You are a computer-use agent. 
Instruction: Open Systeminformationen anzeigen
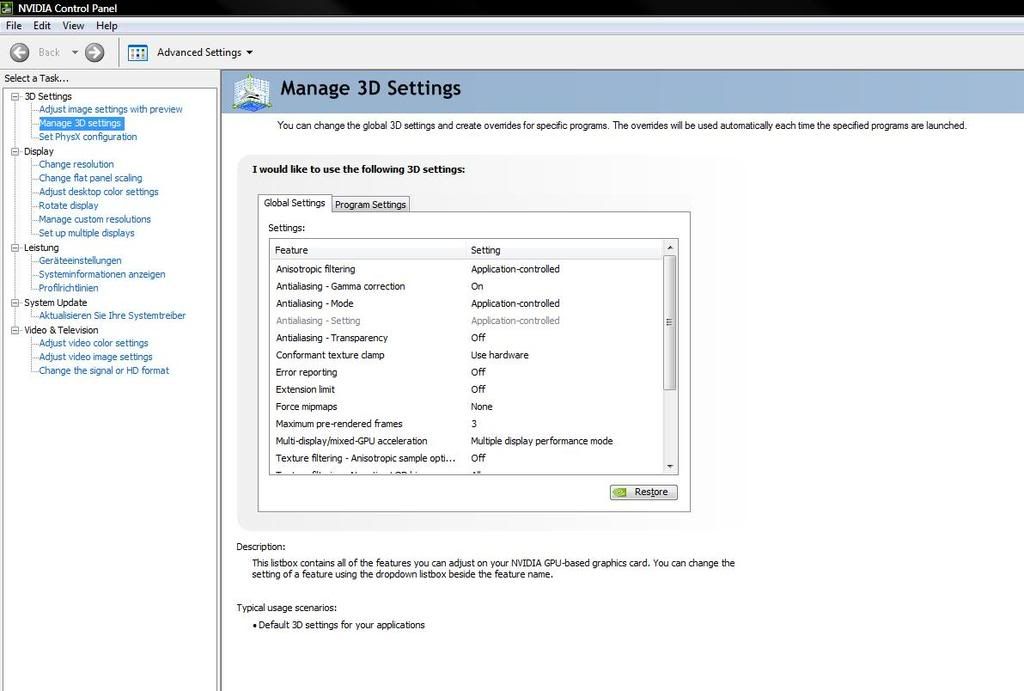tap(102, 274)
